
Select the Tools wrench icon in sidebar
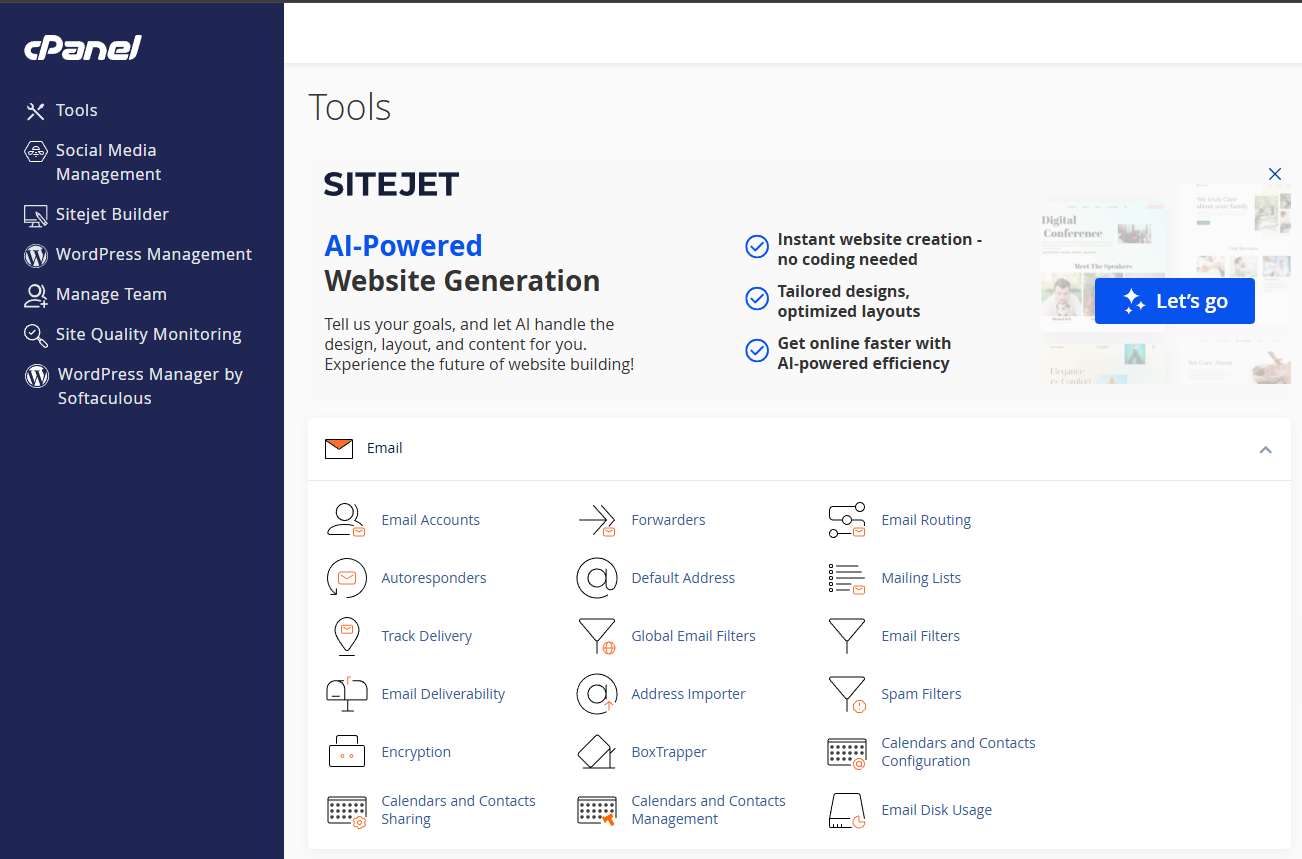coord(36,110)
